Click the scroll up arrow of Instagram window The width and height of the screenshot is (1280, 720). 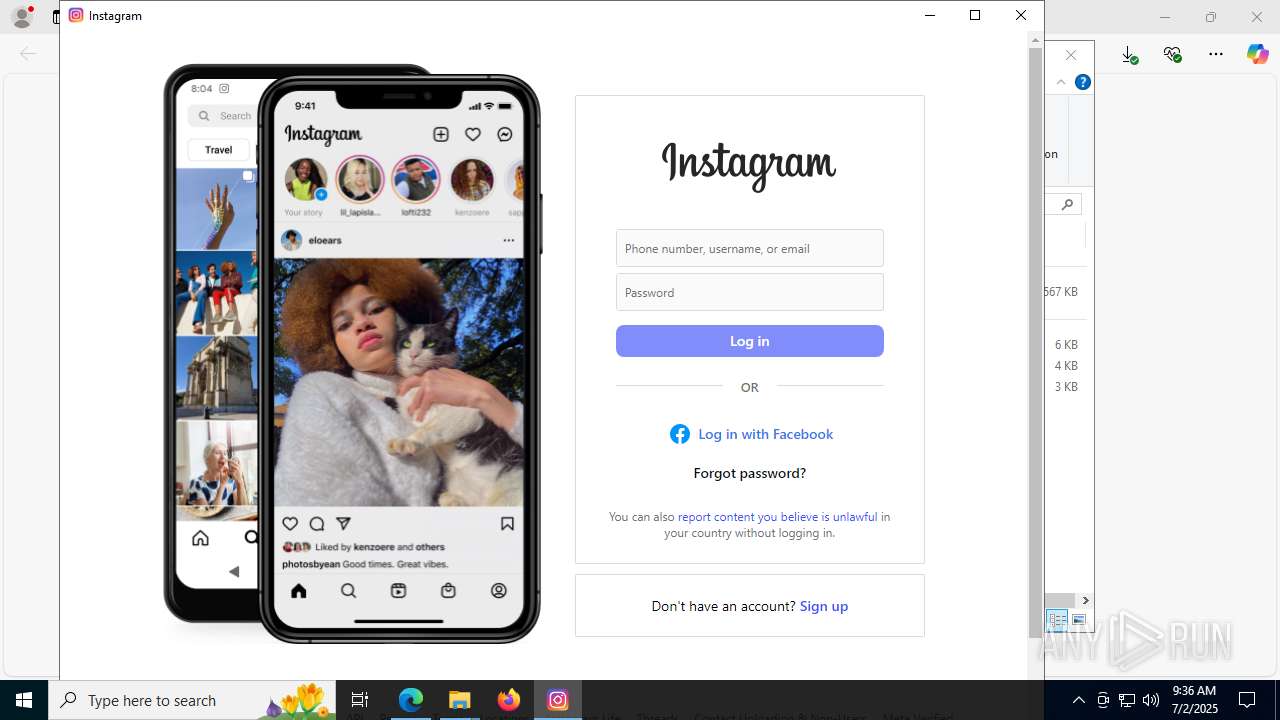1035,39
